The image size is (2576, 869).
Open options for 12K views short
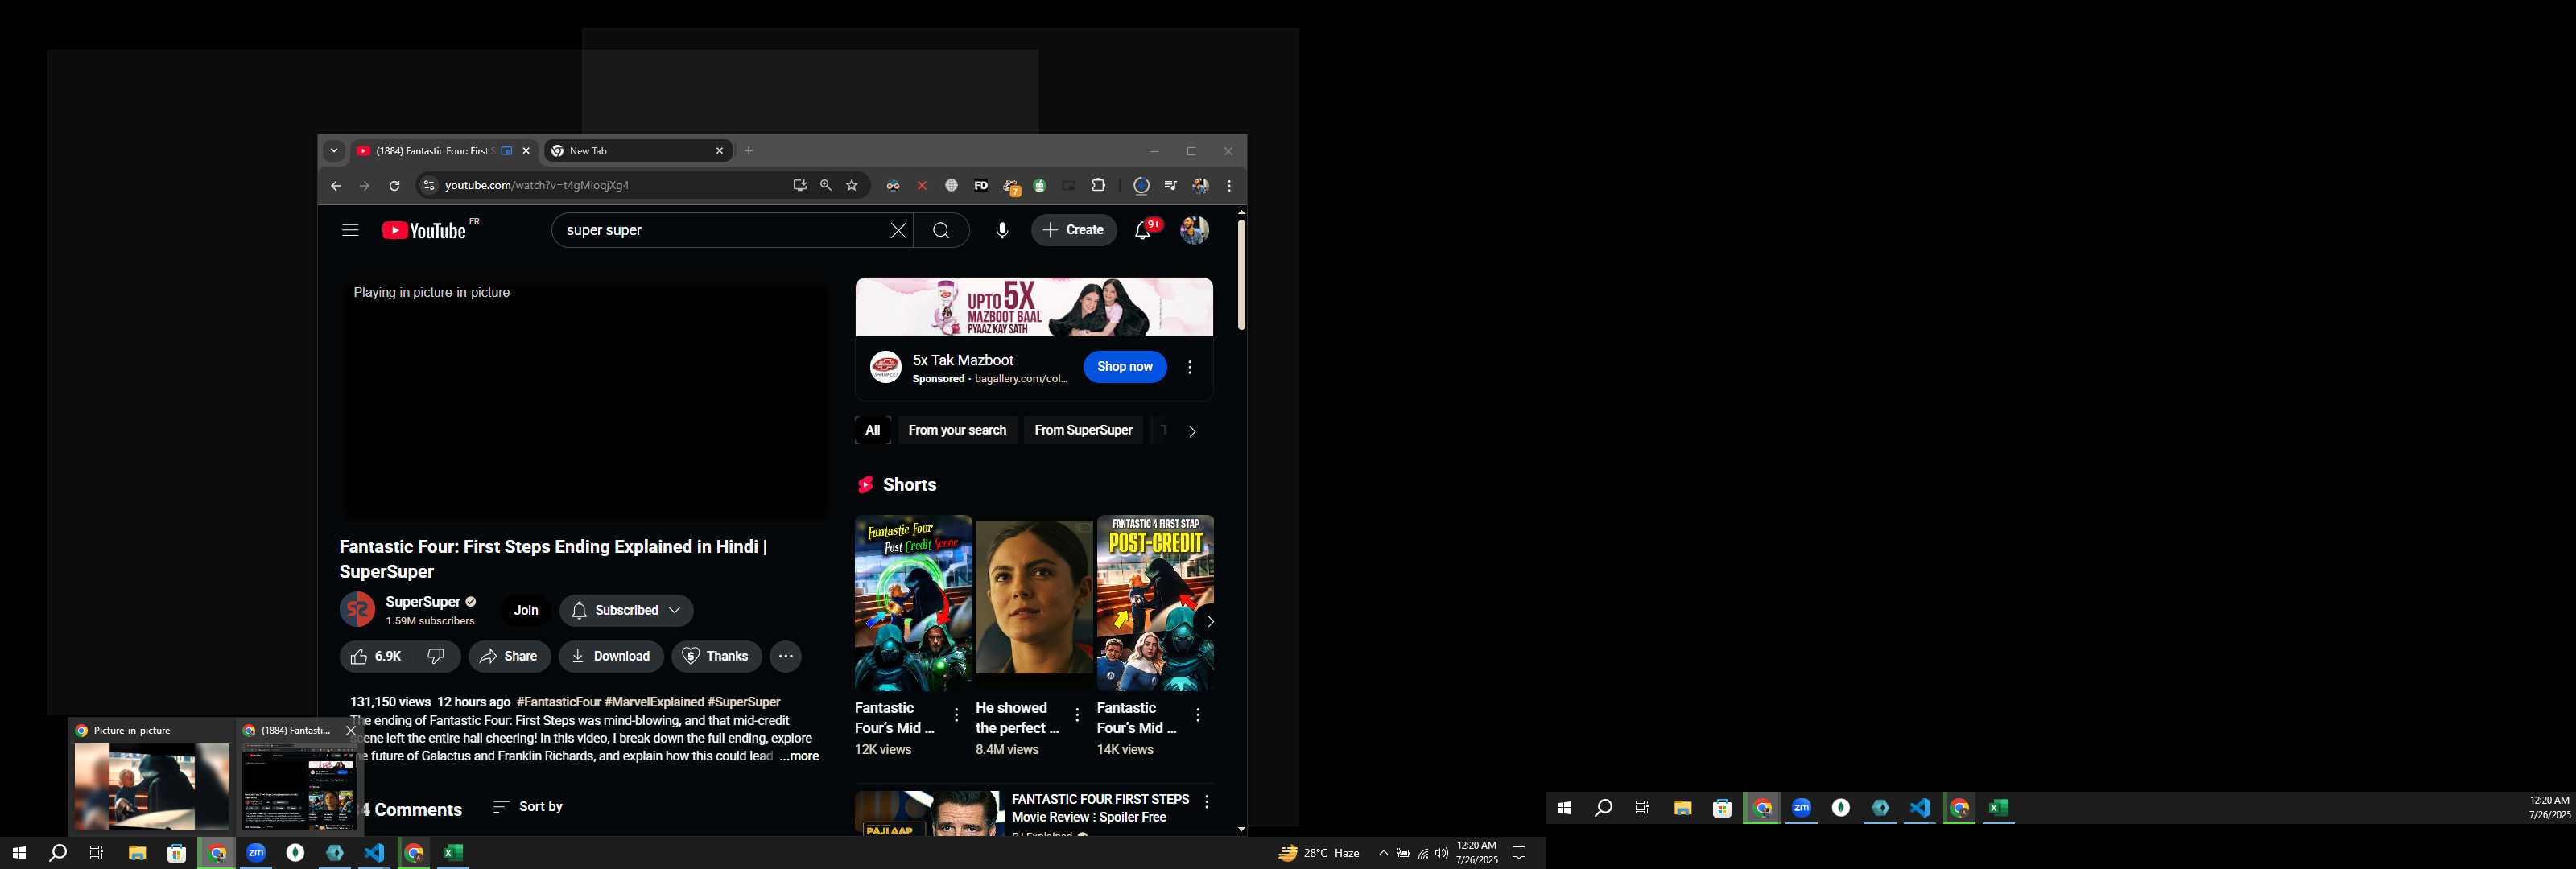[956, 715]
